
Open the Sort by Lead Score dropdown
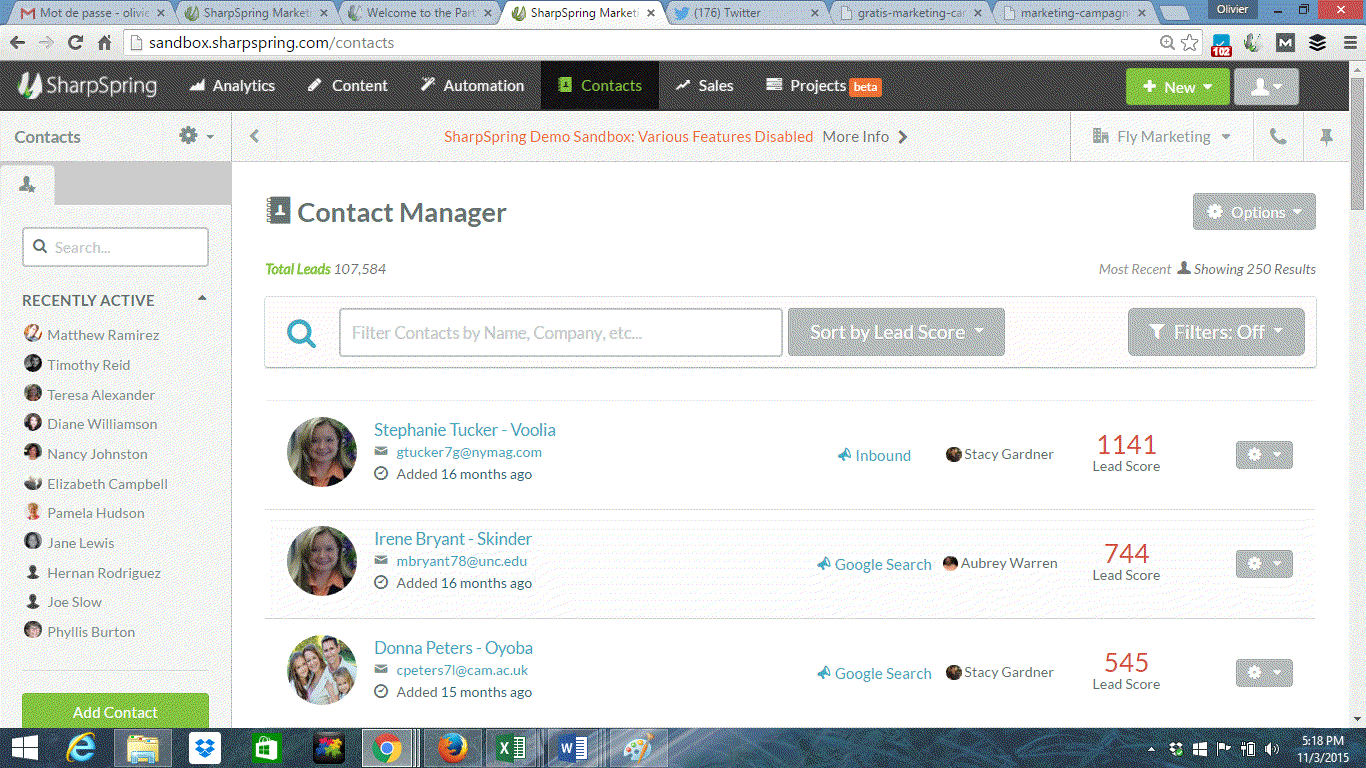895,332
